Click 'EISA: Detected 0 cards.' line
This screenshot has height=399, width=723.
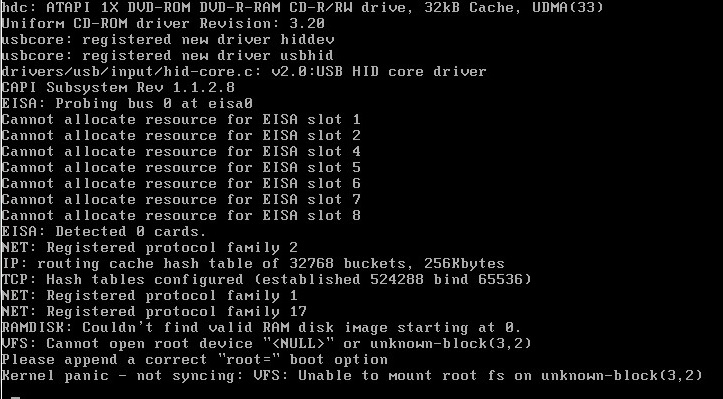tap(104, 232)
